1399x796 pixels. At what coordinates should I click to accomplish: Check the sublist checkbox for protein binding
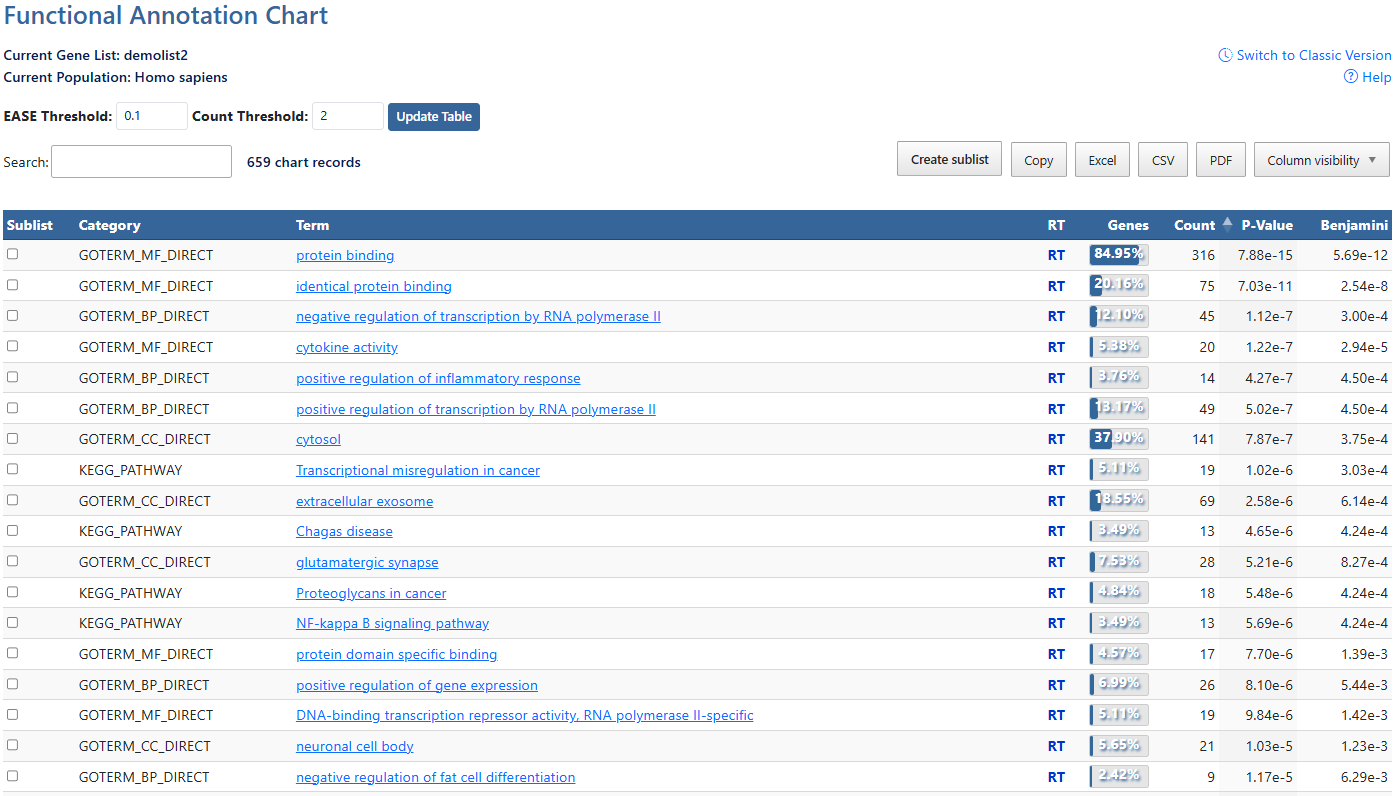pos(12,254)
